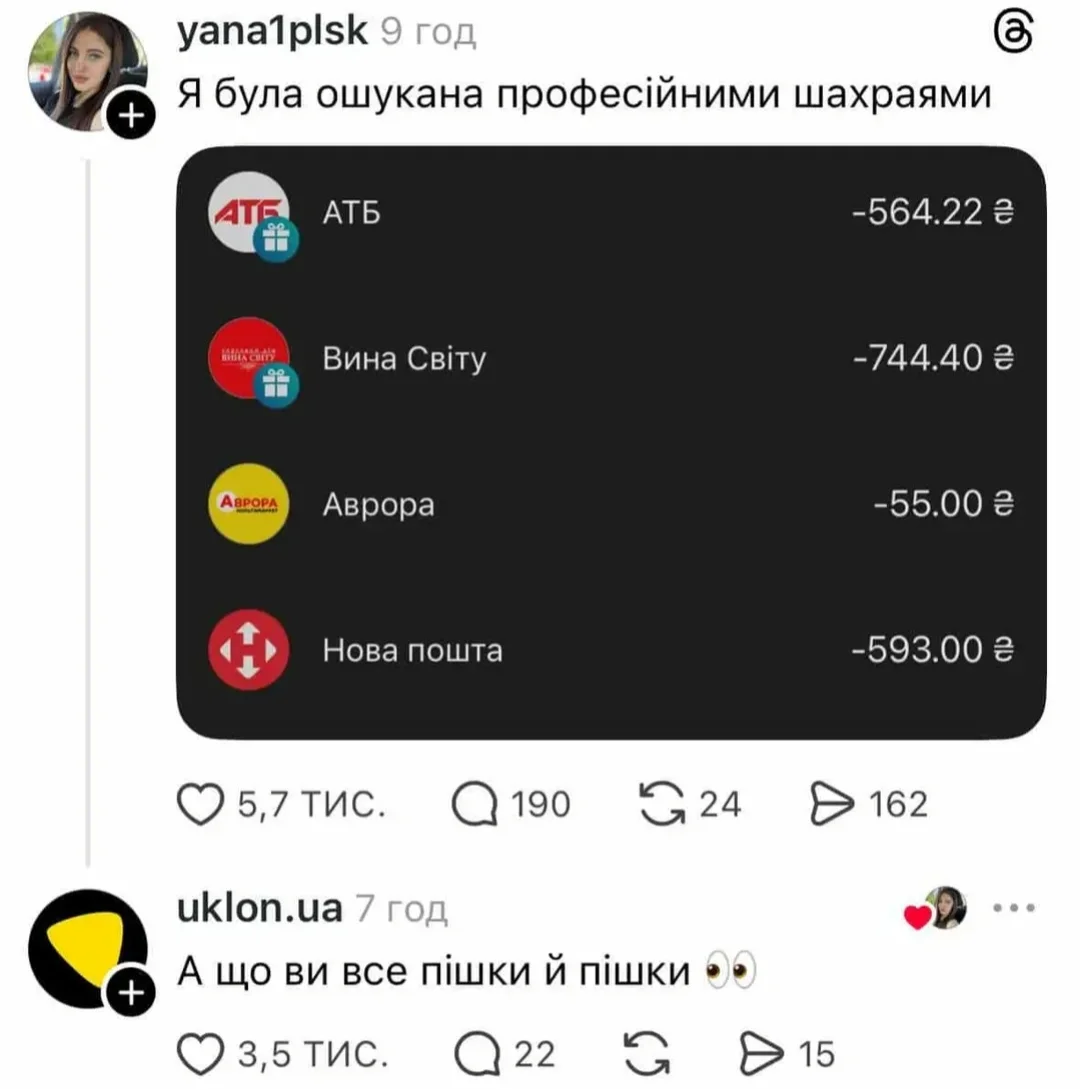This screenshot has width=1080, height=1089.
Task: Repost the yana1plsk post
Action: point(662,804)
